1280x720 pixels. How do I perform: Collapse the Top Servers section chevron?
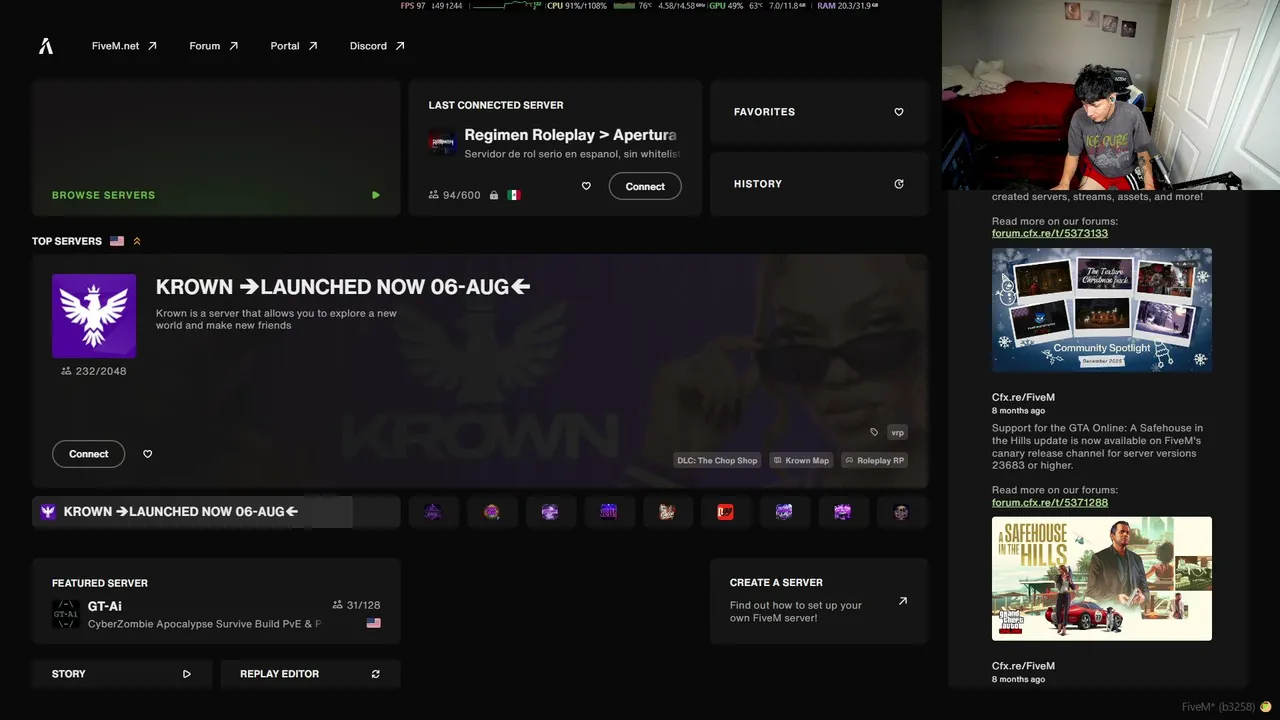(x=137, y=241)
